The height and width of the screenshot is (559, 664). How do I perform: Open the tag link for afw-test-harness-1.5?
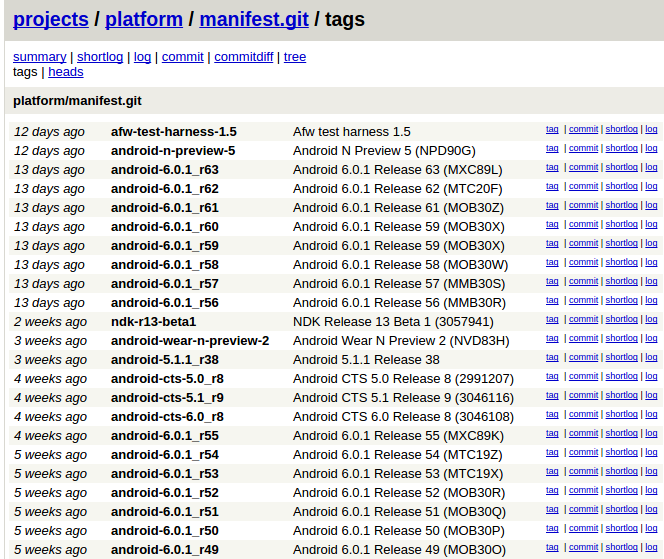(552, 129)
